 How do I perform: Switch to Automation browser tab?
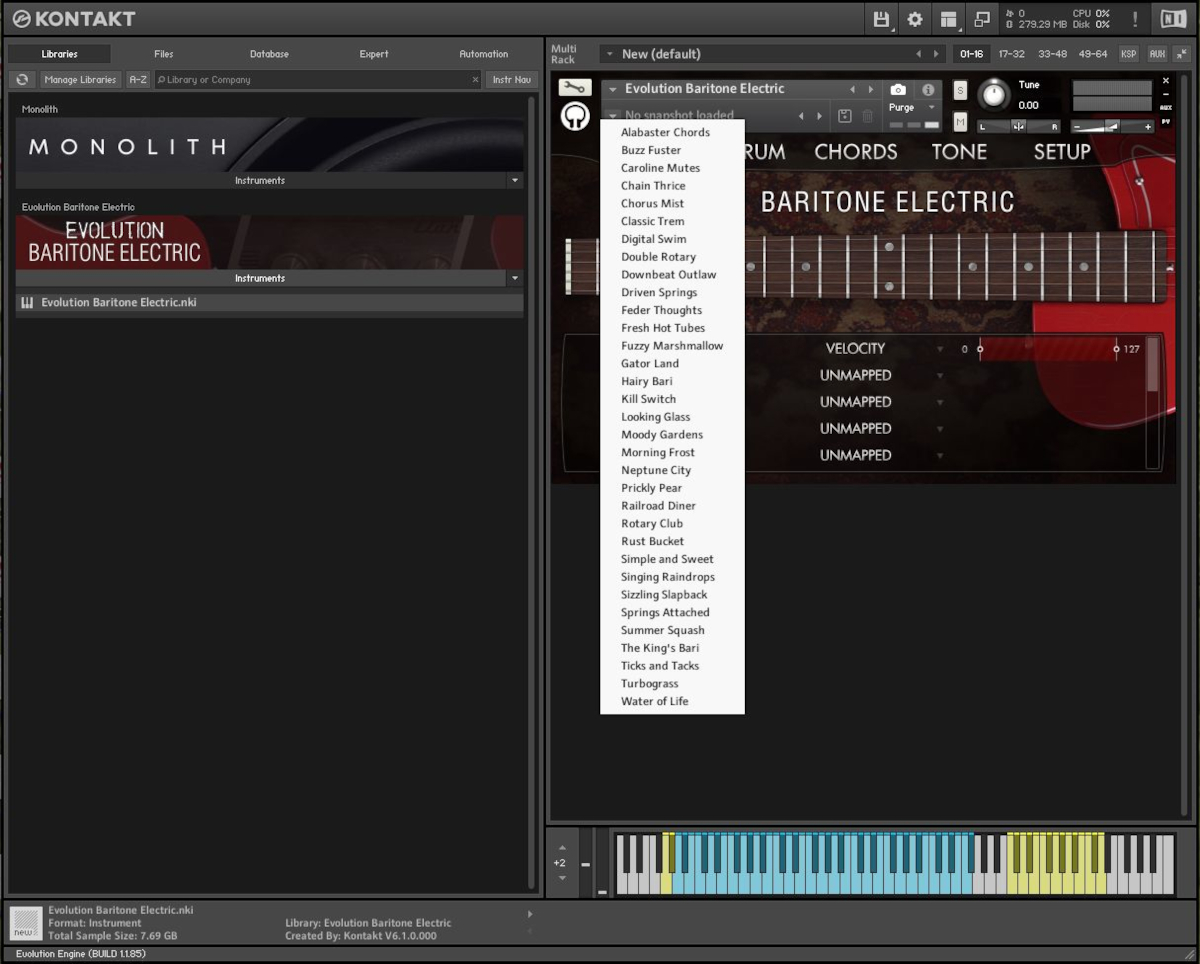483,54
